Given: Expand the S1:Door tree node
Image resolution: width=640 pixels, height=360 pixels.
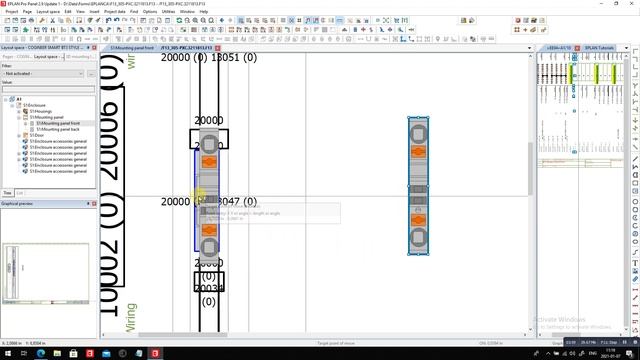Looking at the screenshot, I should pos(19,135).
